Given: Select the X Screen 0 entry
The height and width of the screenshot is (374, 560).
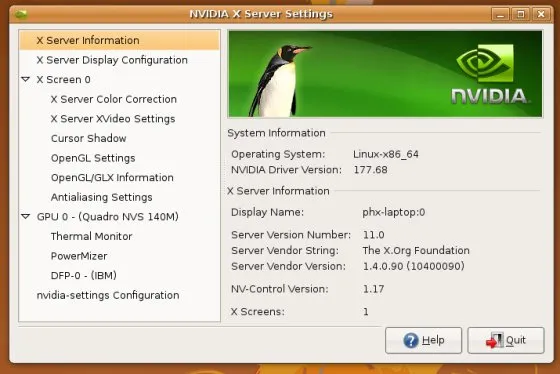Looking at the screenshot, I should tap(64, 80).
